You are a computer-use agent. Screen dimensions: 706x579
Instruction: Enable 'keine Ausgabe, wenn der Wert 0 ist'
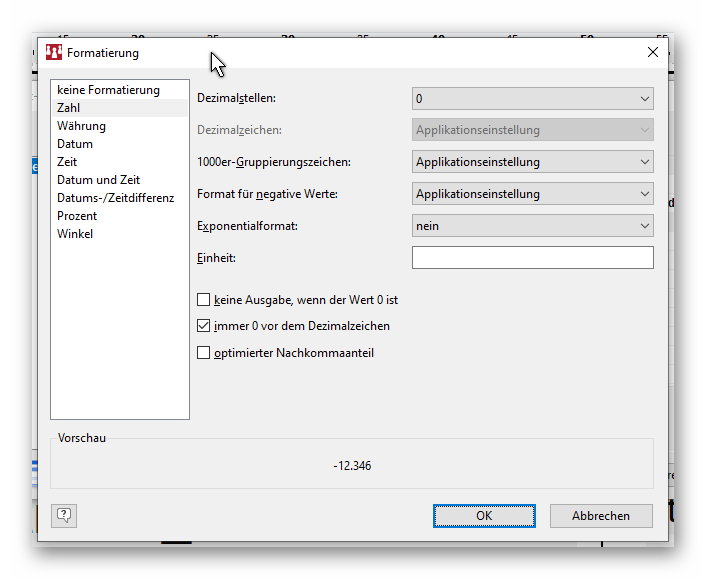click(x=204, y=299)
